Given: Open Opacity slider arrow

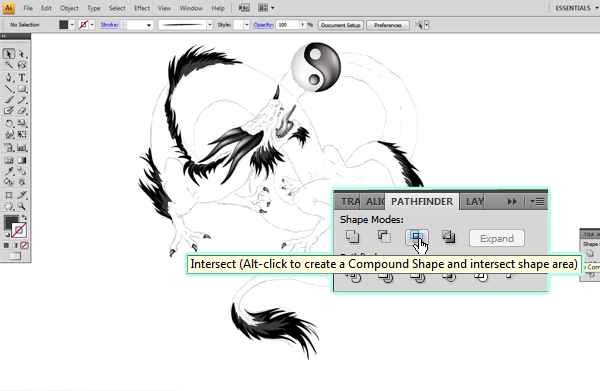Looking at the screenshot, I should point(303,25).
